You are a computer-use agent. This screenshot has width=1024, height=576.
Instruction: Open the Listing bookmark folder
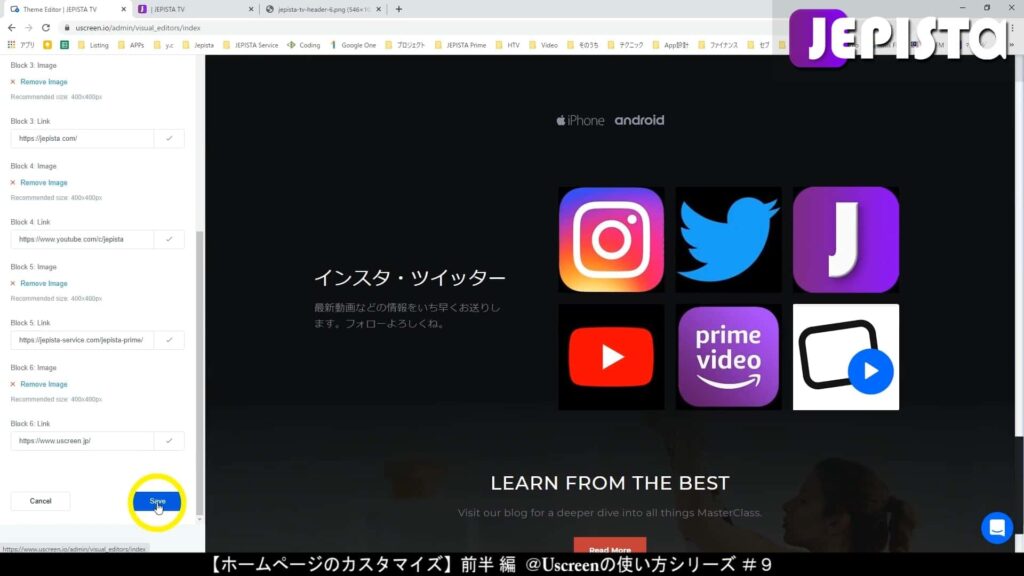click(x=93, y=45)
